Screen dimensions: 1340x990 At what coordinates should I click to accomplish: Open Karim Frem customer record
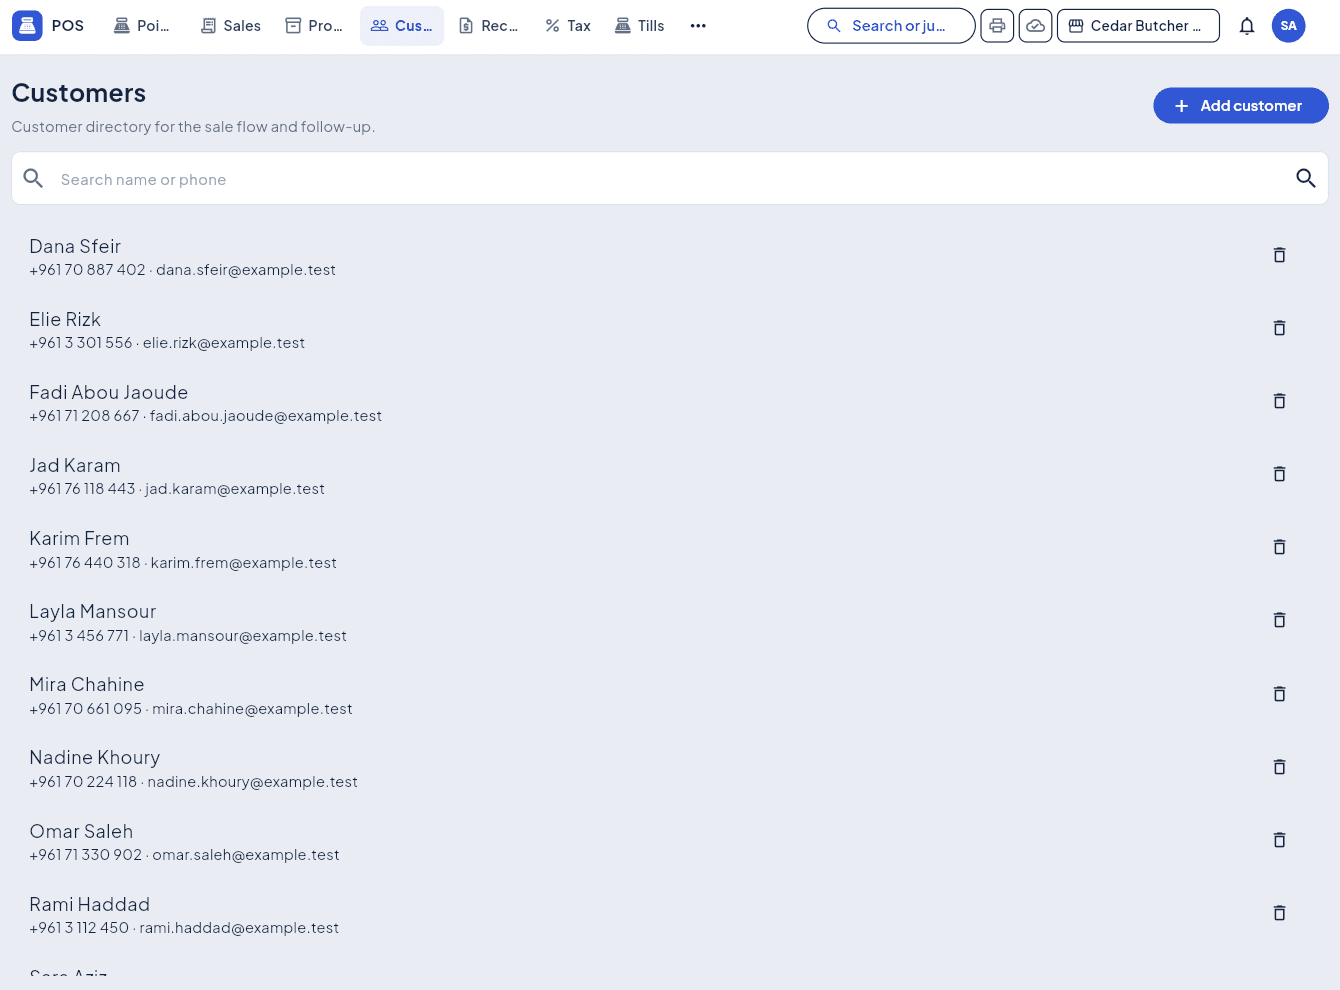coord(670,549)
